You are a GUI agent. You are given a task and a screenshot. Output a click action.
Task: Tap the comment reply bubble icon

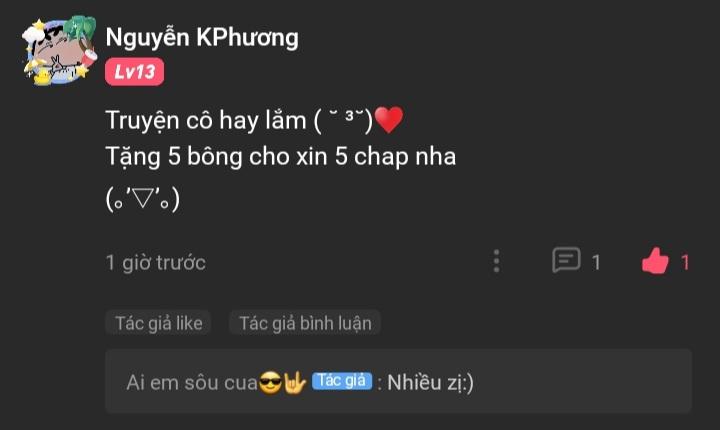(x=566, y=260)
